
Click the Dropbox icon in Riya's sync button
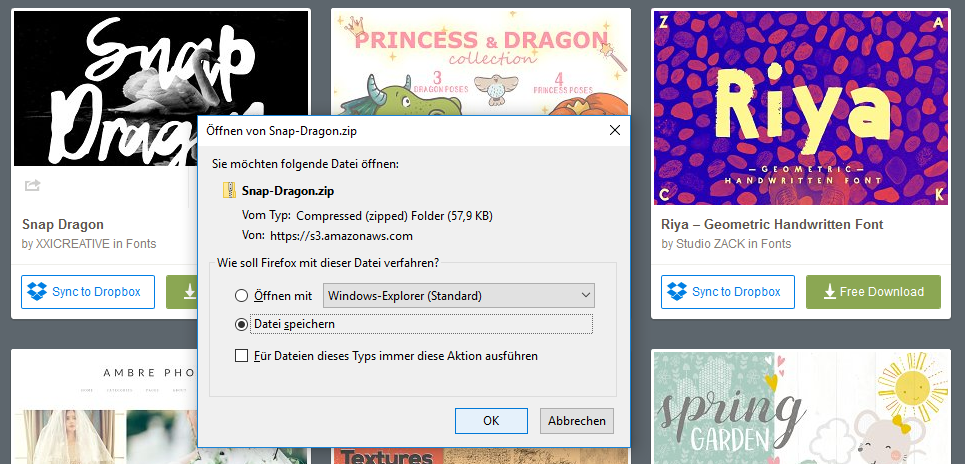point(678,292)
